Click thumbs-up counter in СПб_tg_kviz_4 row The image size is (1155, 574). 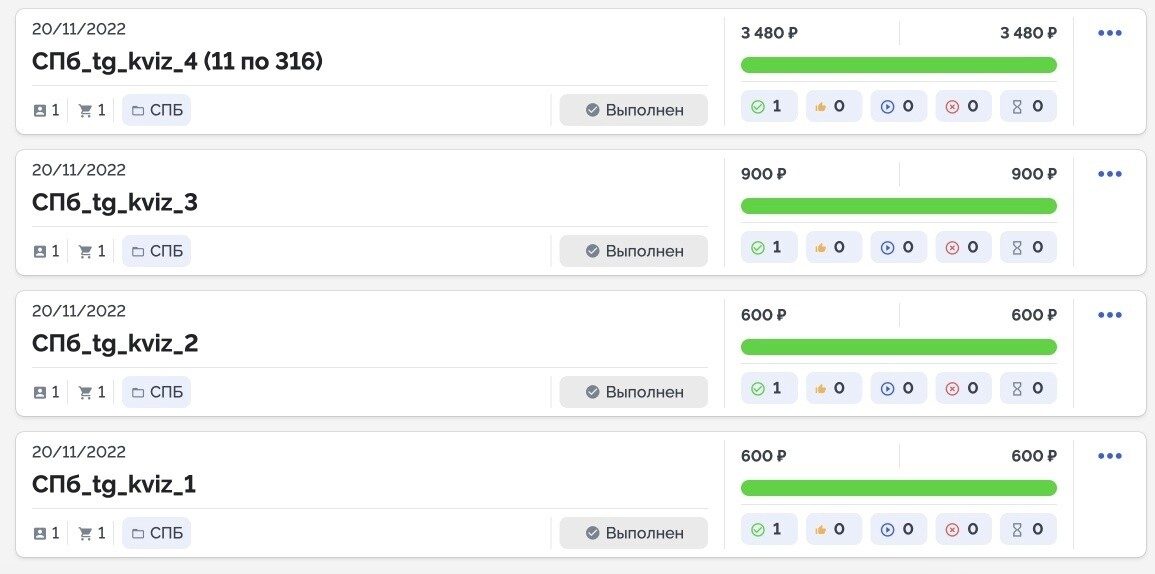point(834,107)
